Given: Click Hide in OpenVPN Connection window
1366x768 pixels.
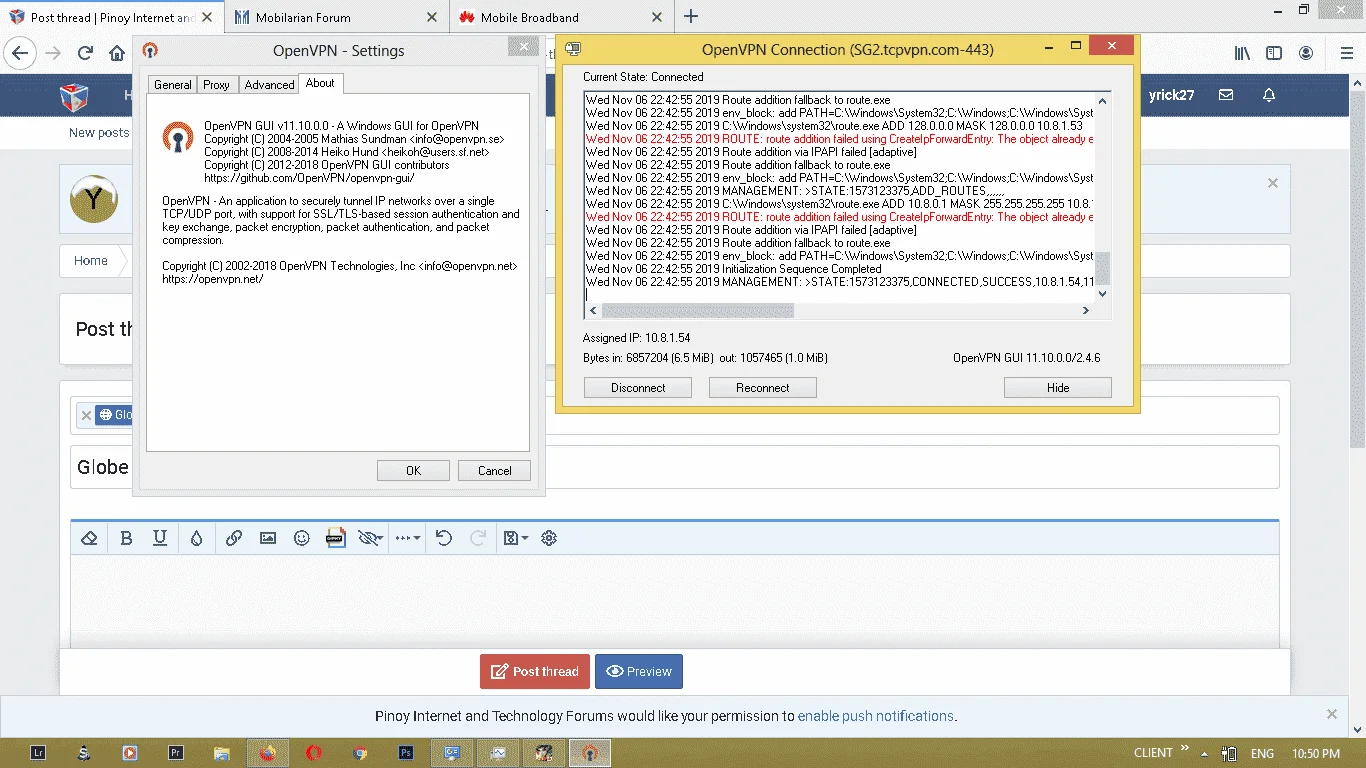Looking at the screenshot, I should point(1058,388).
